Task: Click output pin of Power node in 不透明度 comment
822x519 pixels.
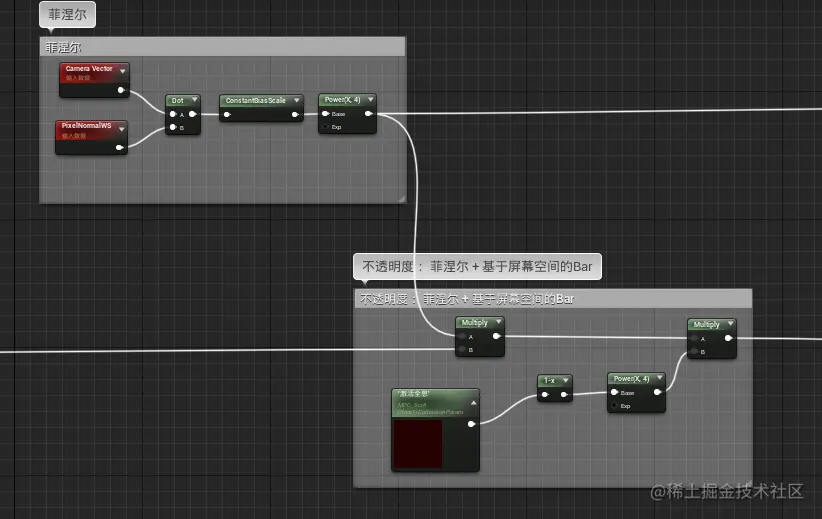Action: pyautogui.click(x=657, y=392)
